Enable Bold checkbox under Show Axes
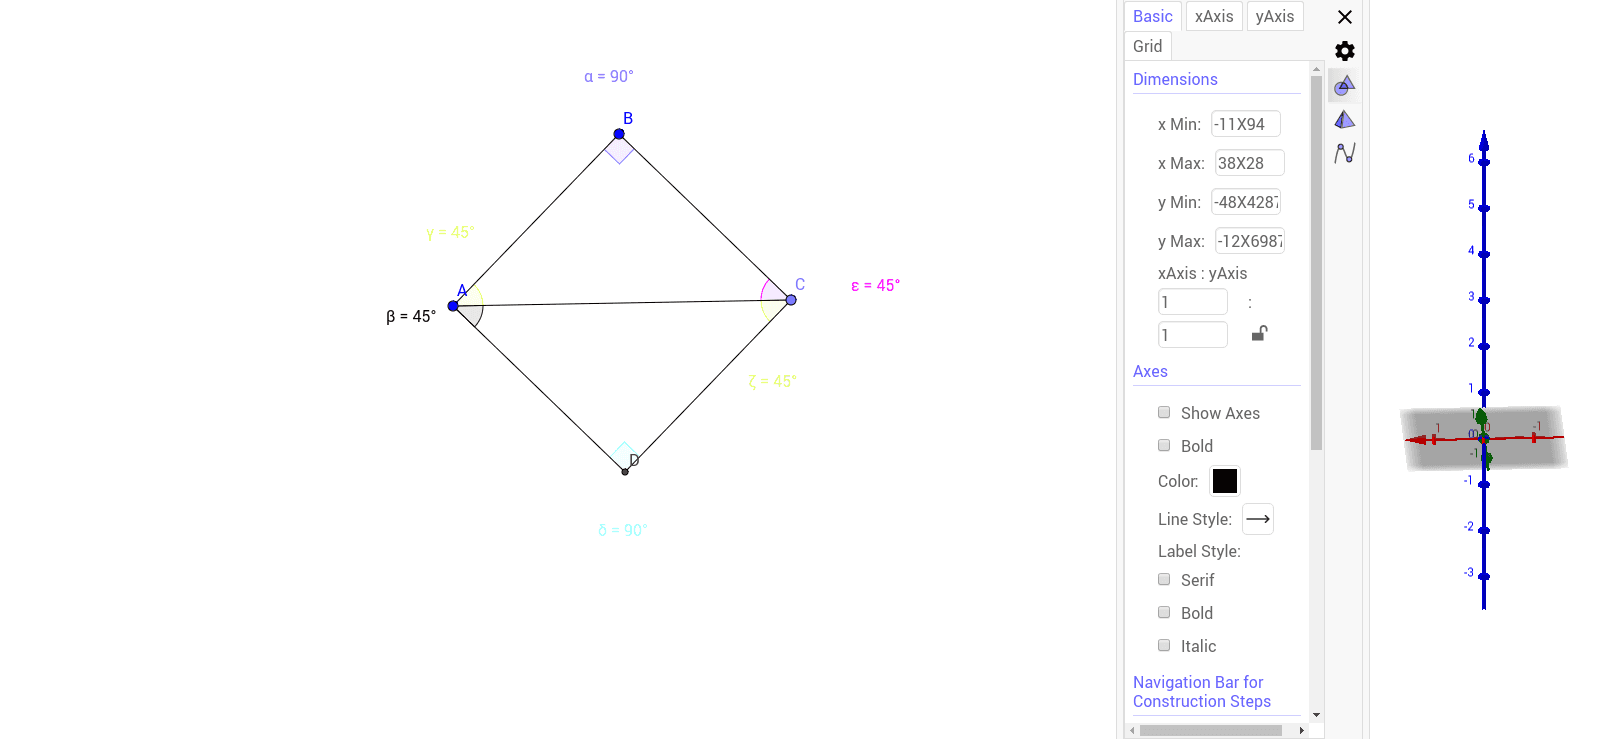 1164,445
